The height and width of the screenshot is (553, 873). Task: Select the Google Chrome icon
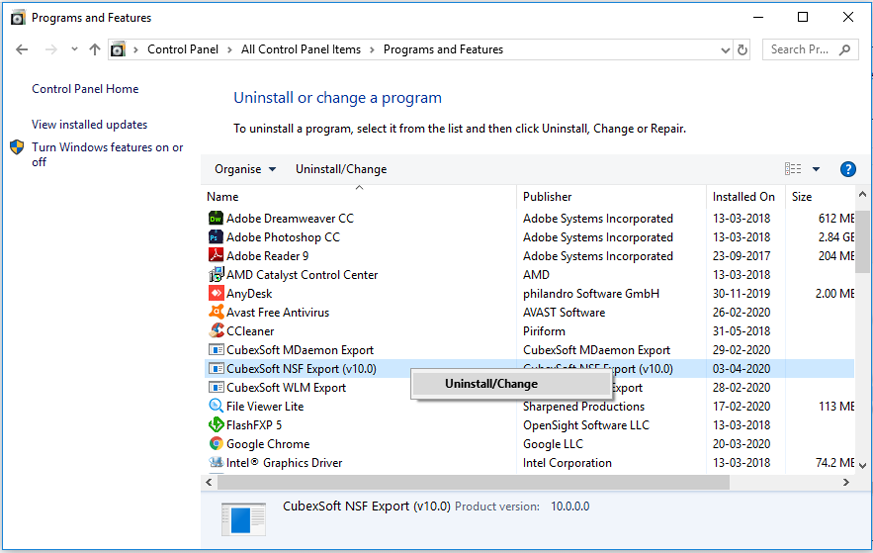(216, 444)
